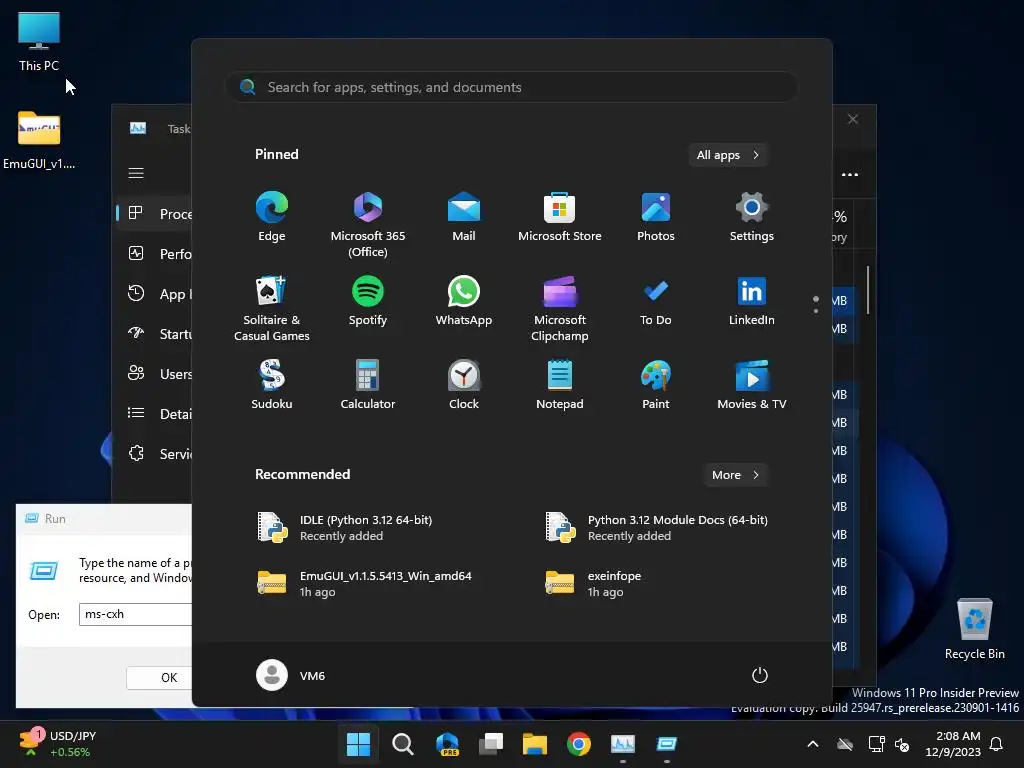The width and height of the screenshot is (1024, 768).
Task: Open the To Do app
Action: pyautogui.click(x=656, y=301)
